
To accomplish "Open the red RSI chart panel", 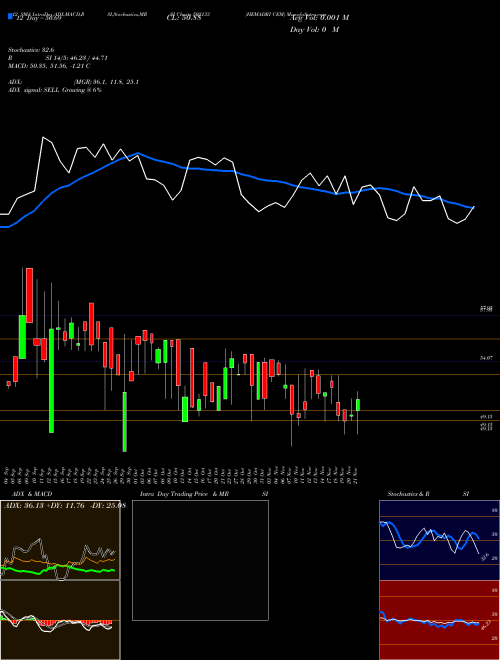I will 439,620.
